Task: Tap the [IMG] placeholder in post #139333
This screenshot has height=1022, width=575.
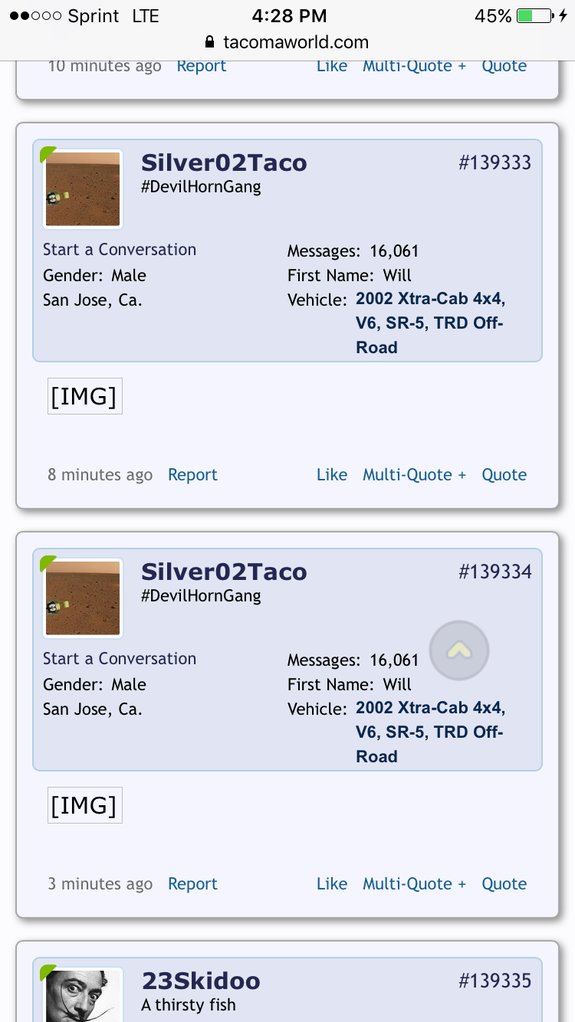Action: tap(85, 396)
